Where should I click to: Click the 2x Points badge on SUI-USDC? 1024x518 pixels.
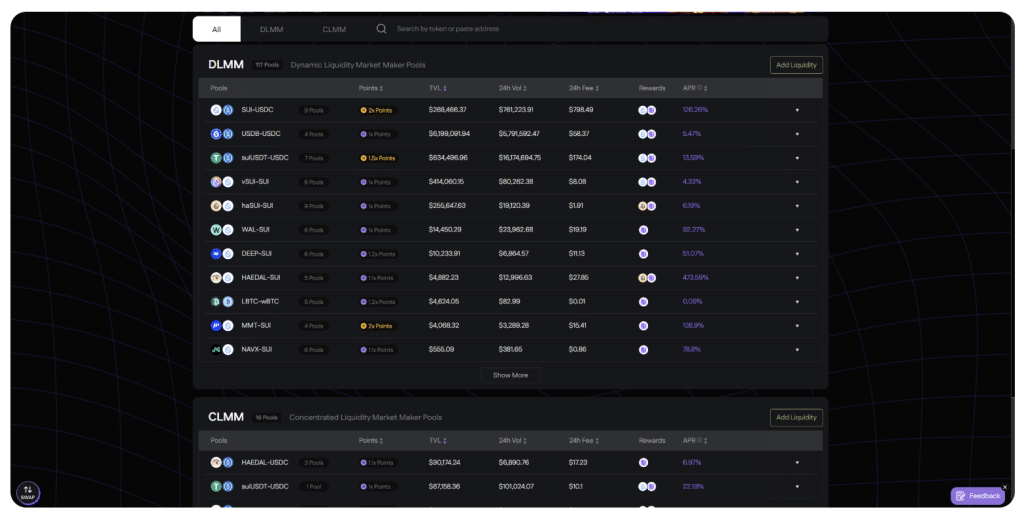pyautogui.click(x=376, y=110)
